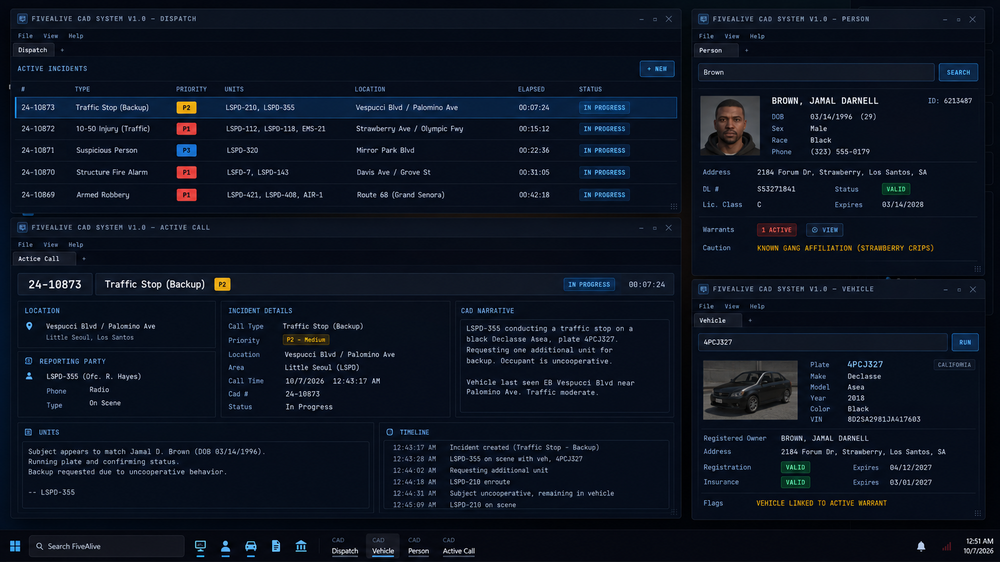Open the View menu in Dispatch window
The height and width of the screenshot is (562, 1000).
coord(50,36)
